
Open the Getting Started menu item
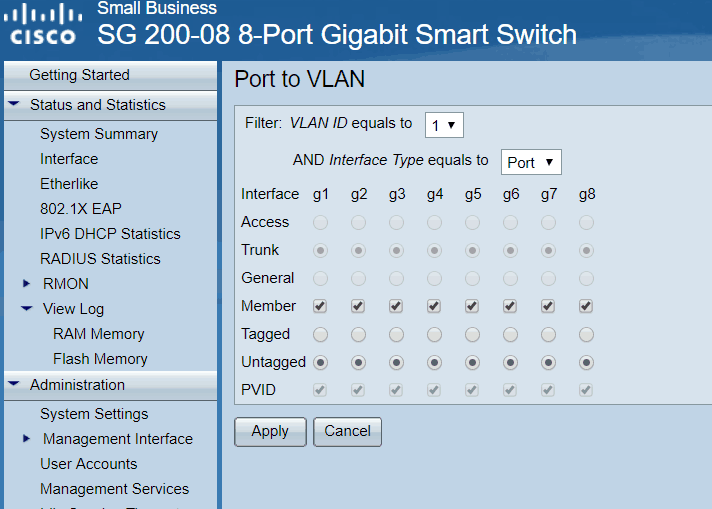79,75
